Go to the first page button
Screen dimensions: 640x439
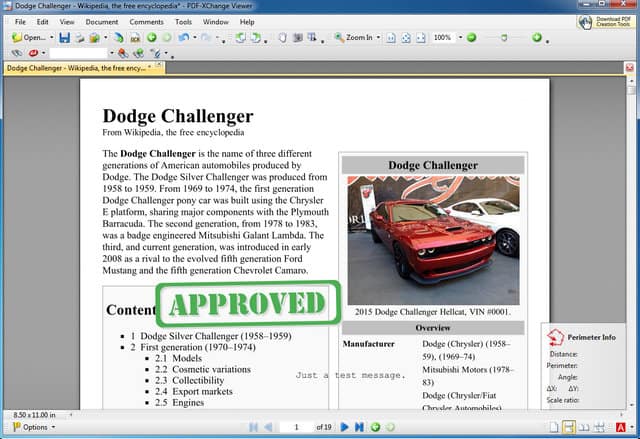pyautogui.click(x=253, y=427)
